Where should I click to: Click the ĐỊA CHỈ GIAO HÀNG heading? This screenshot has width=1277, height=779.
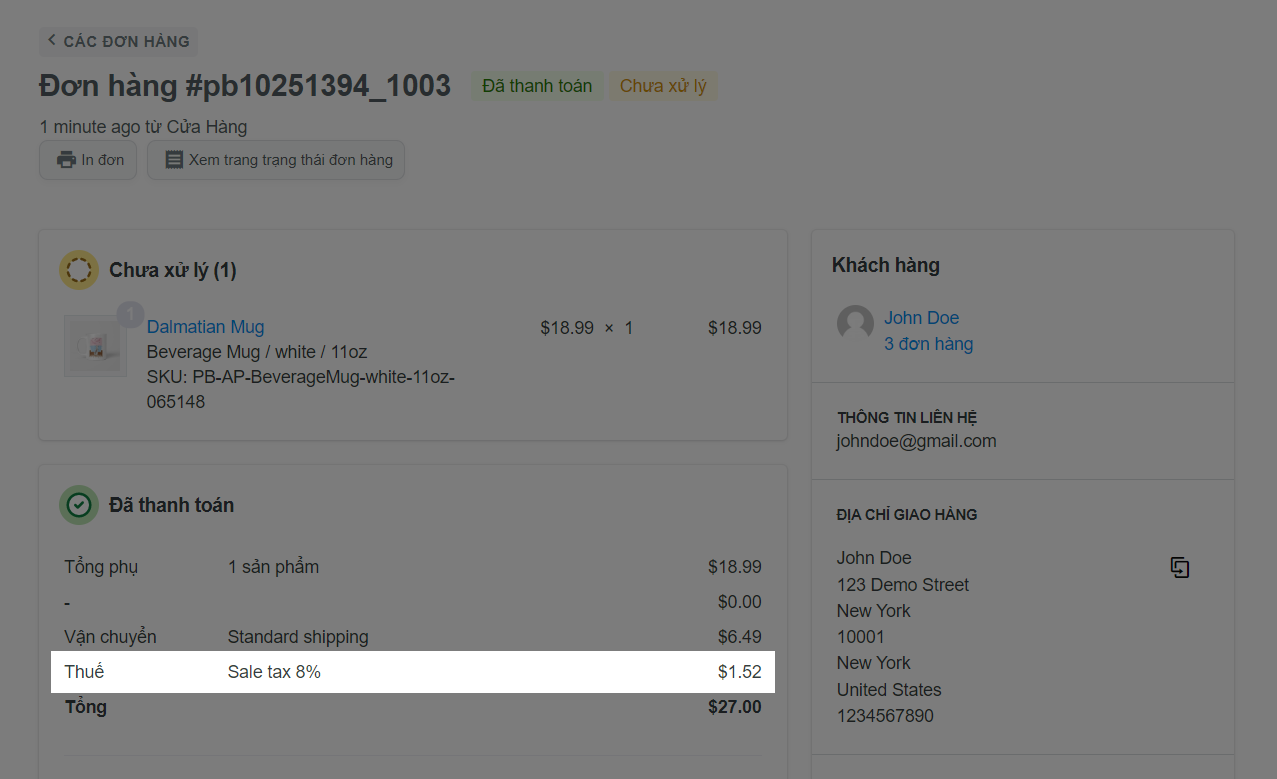907,515
